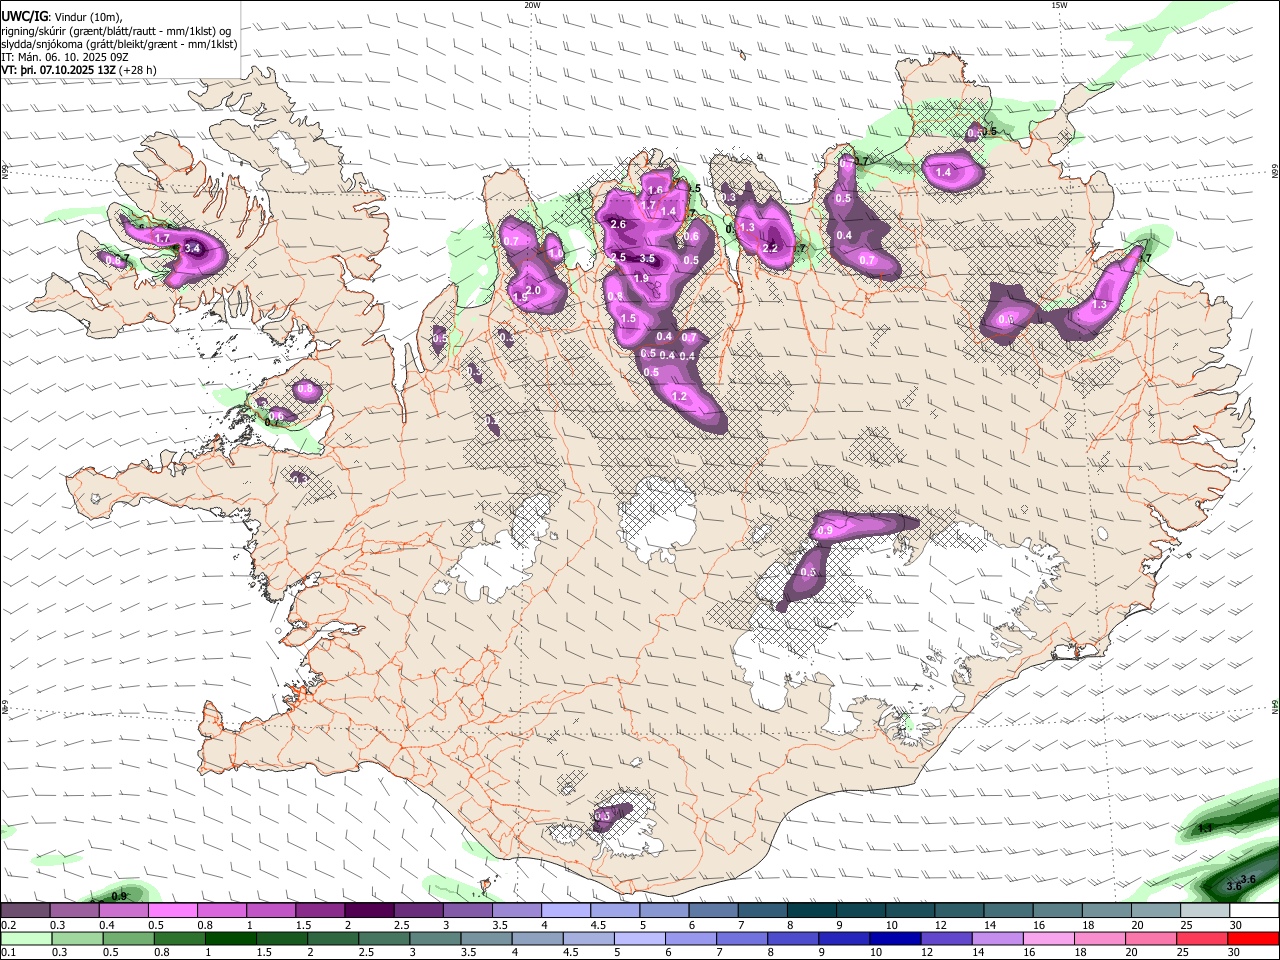
Task: Click the white snow legend swatch at 30
Action: tap(1254, 911)
